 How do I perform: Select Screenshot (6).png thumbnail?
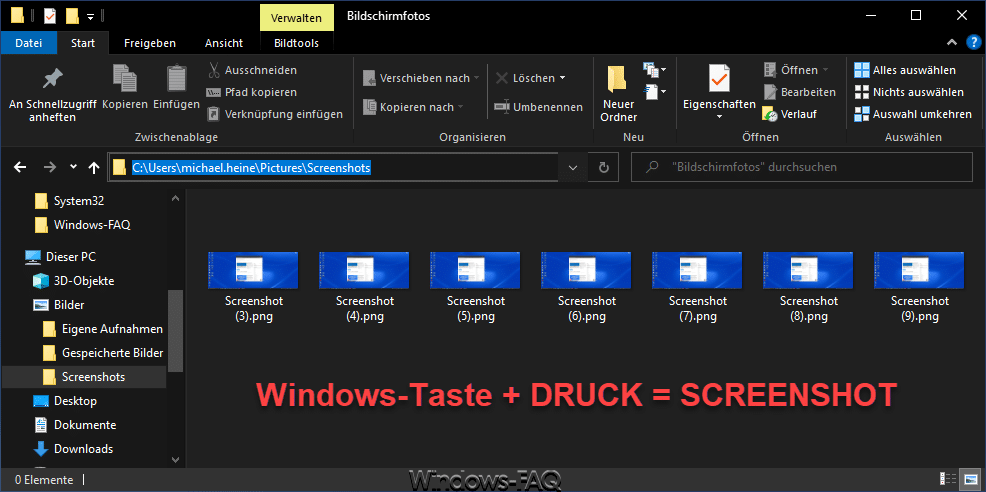tap(586, 271)
